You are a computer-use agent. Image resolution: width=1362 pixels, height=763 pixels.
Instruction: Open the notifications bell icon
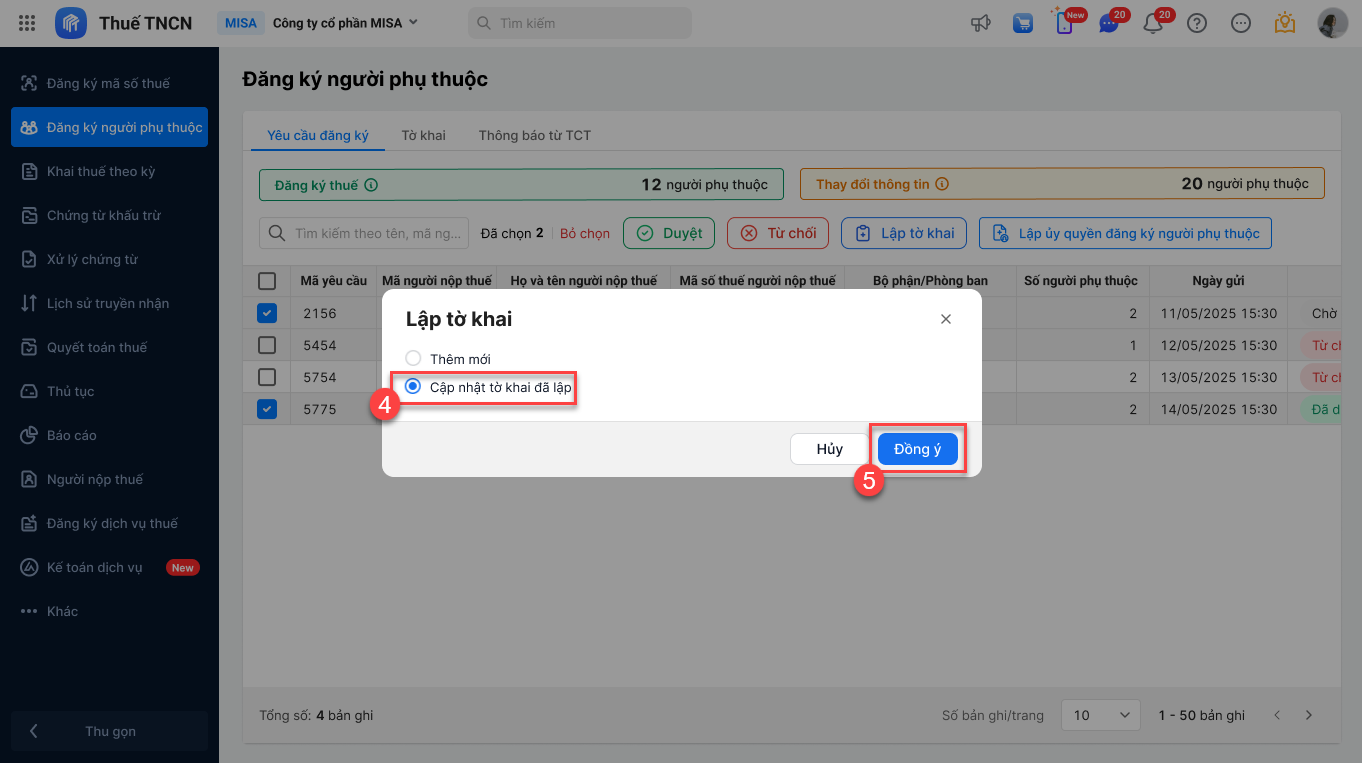point(1153,23)
